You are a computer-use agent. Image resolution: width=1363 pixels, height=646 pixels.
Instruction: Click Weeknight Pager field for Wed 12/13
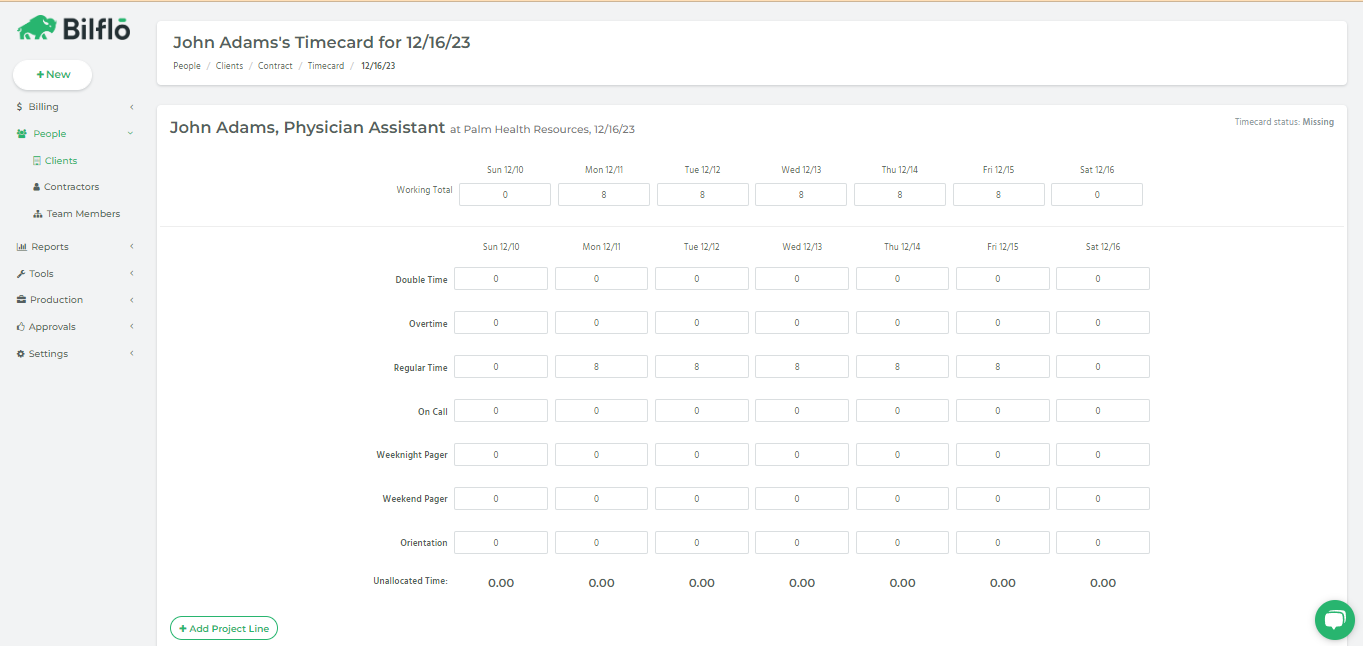[x=802, y=455]
